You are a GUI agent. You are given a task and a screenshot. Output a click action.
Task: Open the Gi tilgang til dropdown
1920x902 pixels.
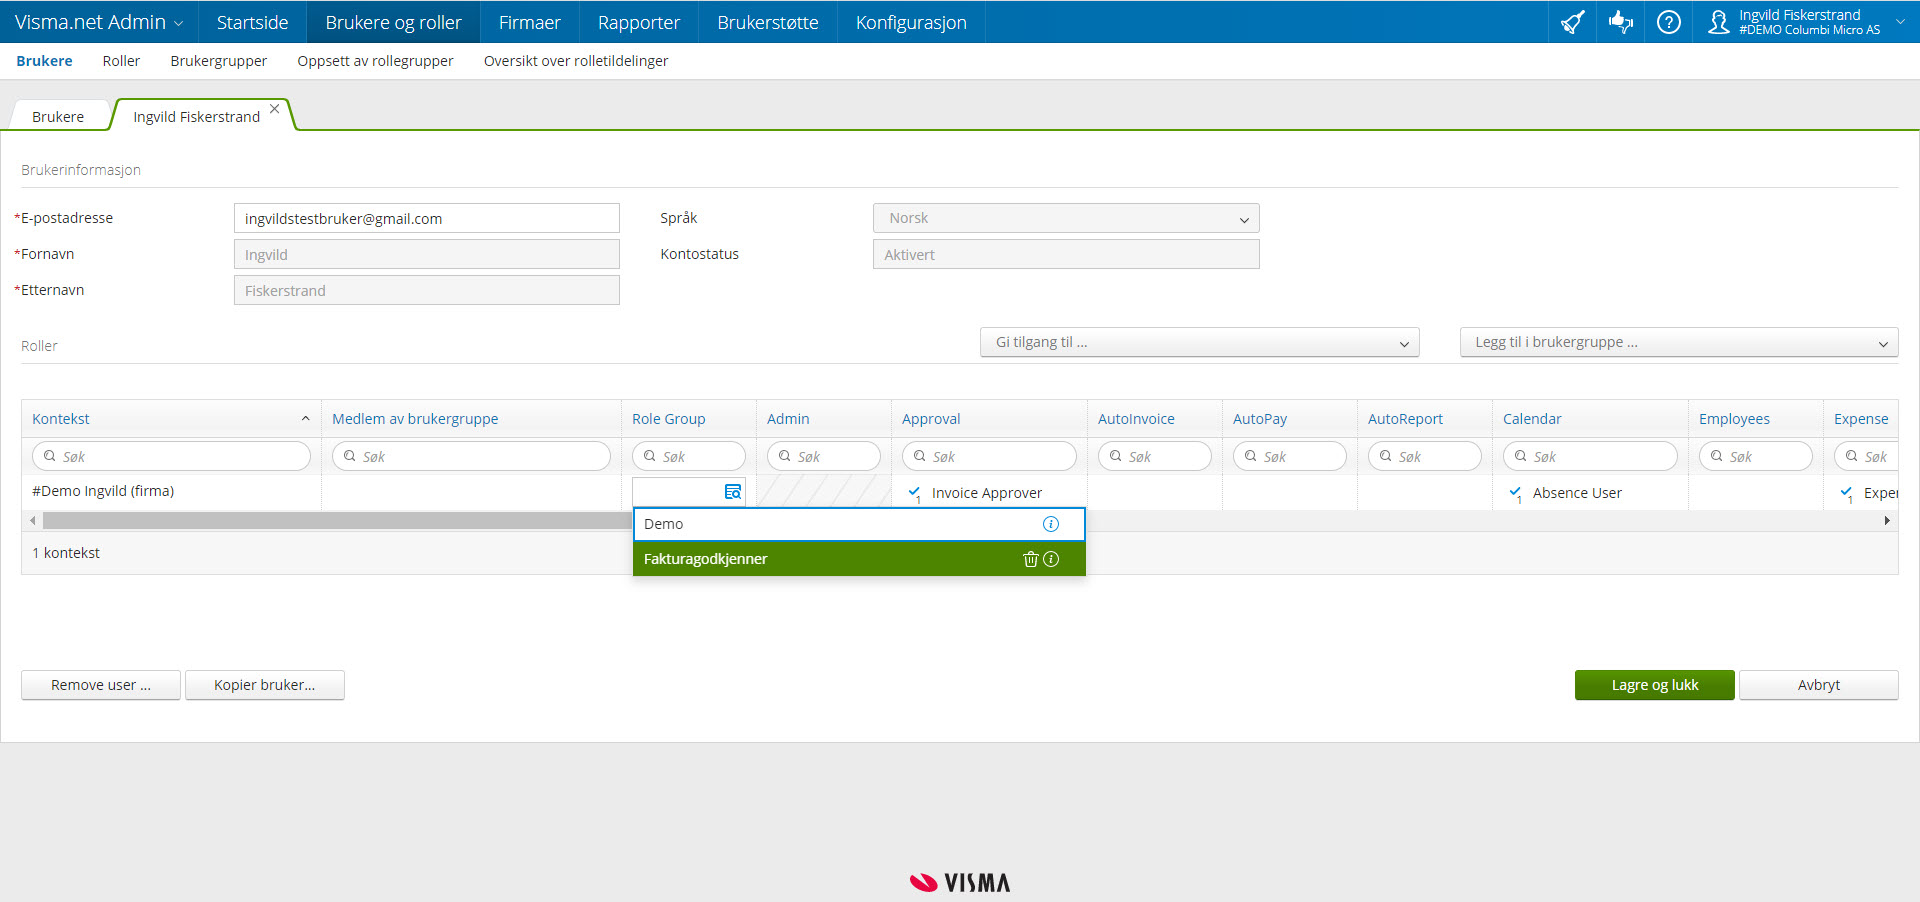[x=1200, y=342]
